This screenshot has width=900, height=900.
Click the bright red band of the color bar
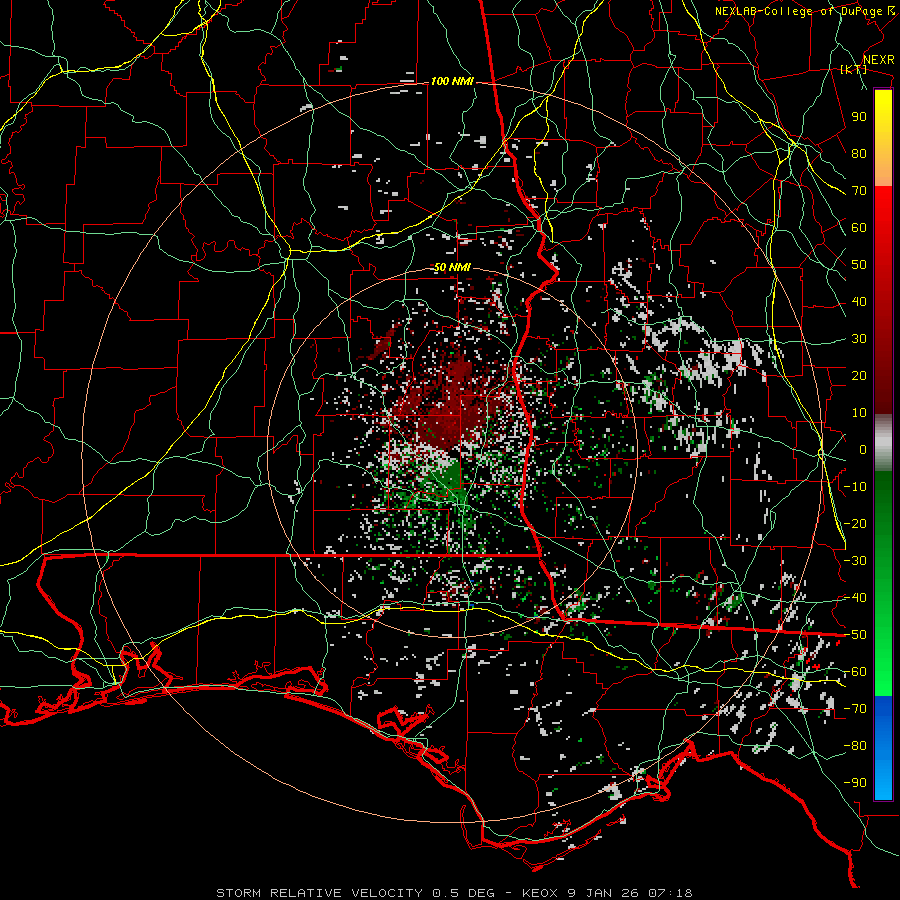tap(883, 230)
